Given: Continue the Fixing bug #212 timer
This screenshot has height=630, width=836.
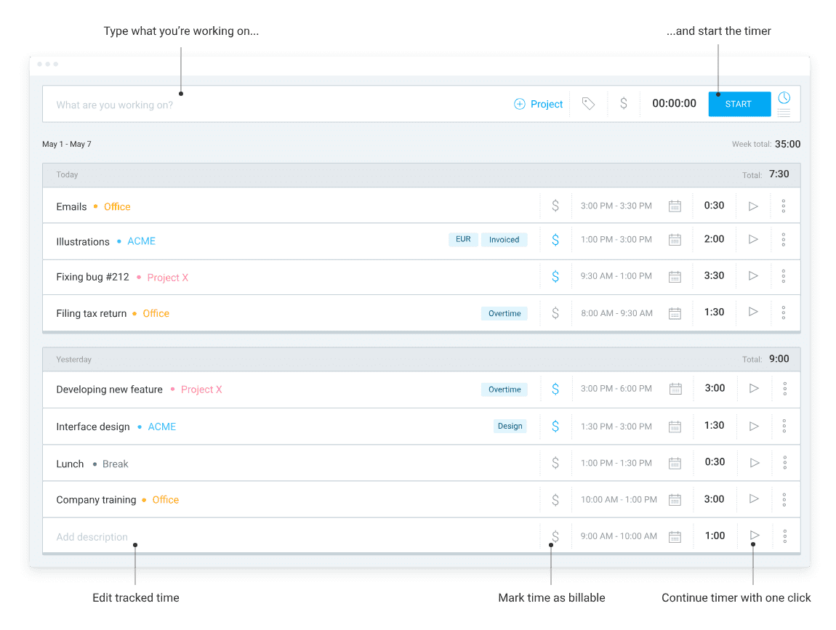Looking at the screenshot, I should [753, 275].
